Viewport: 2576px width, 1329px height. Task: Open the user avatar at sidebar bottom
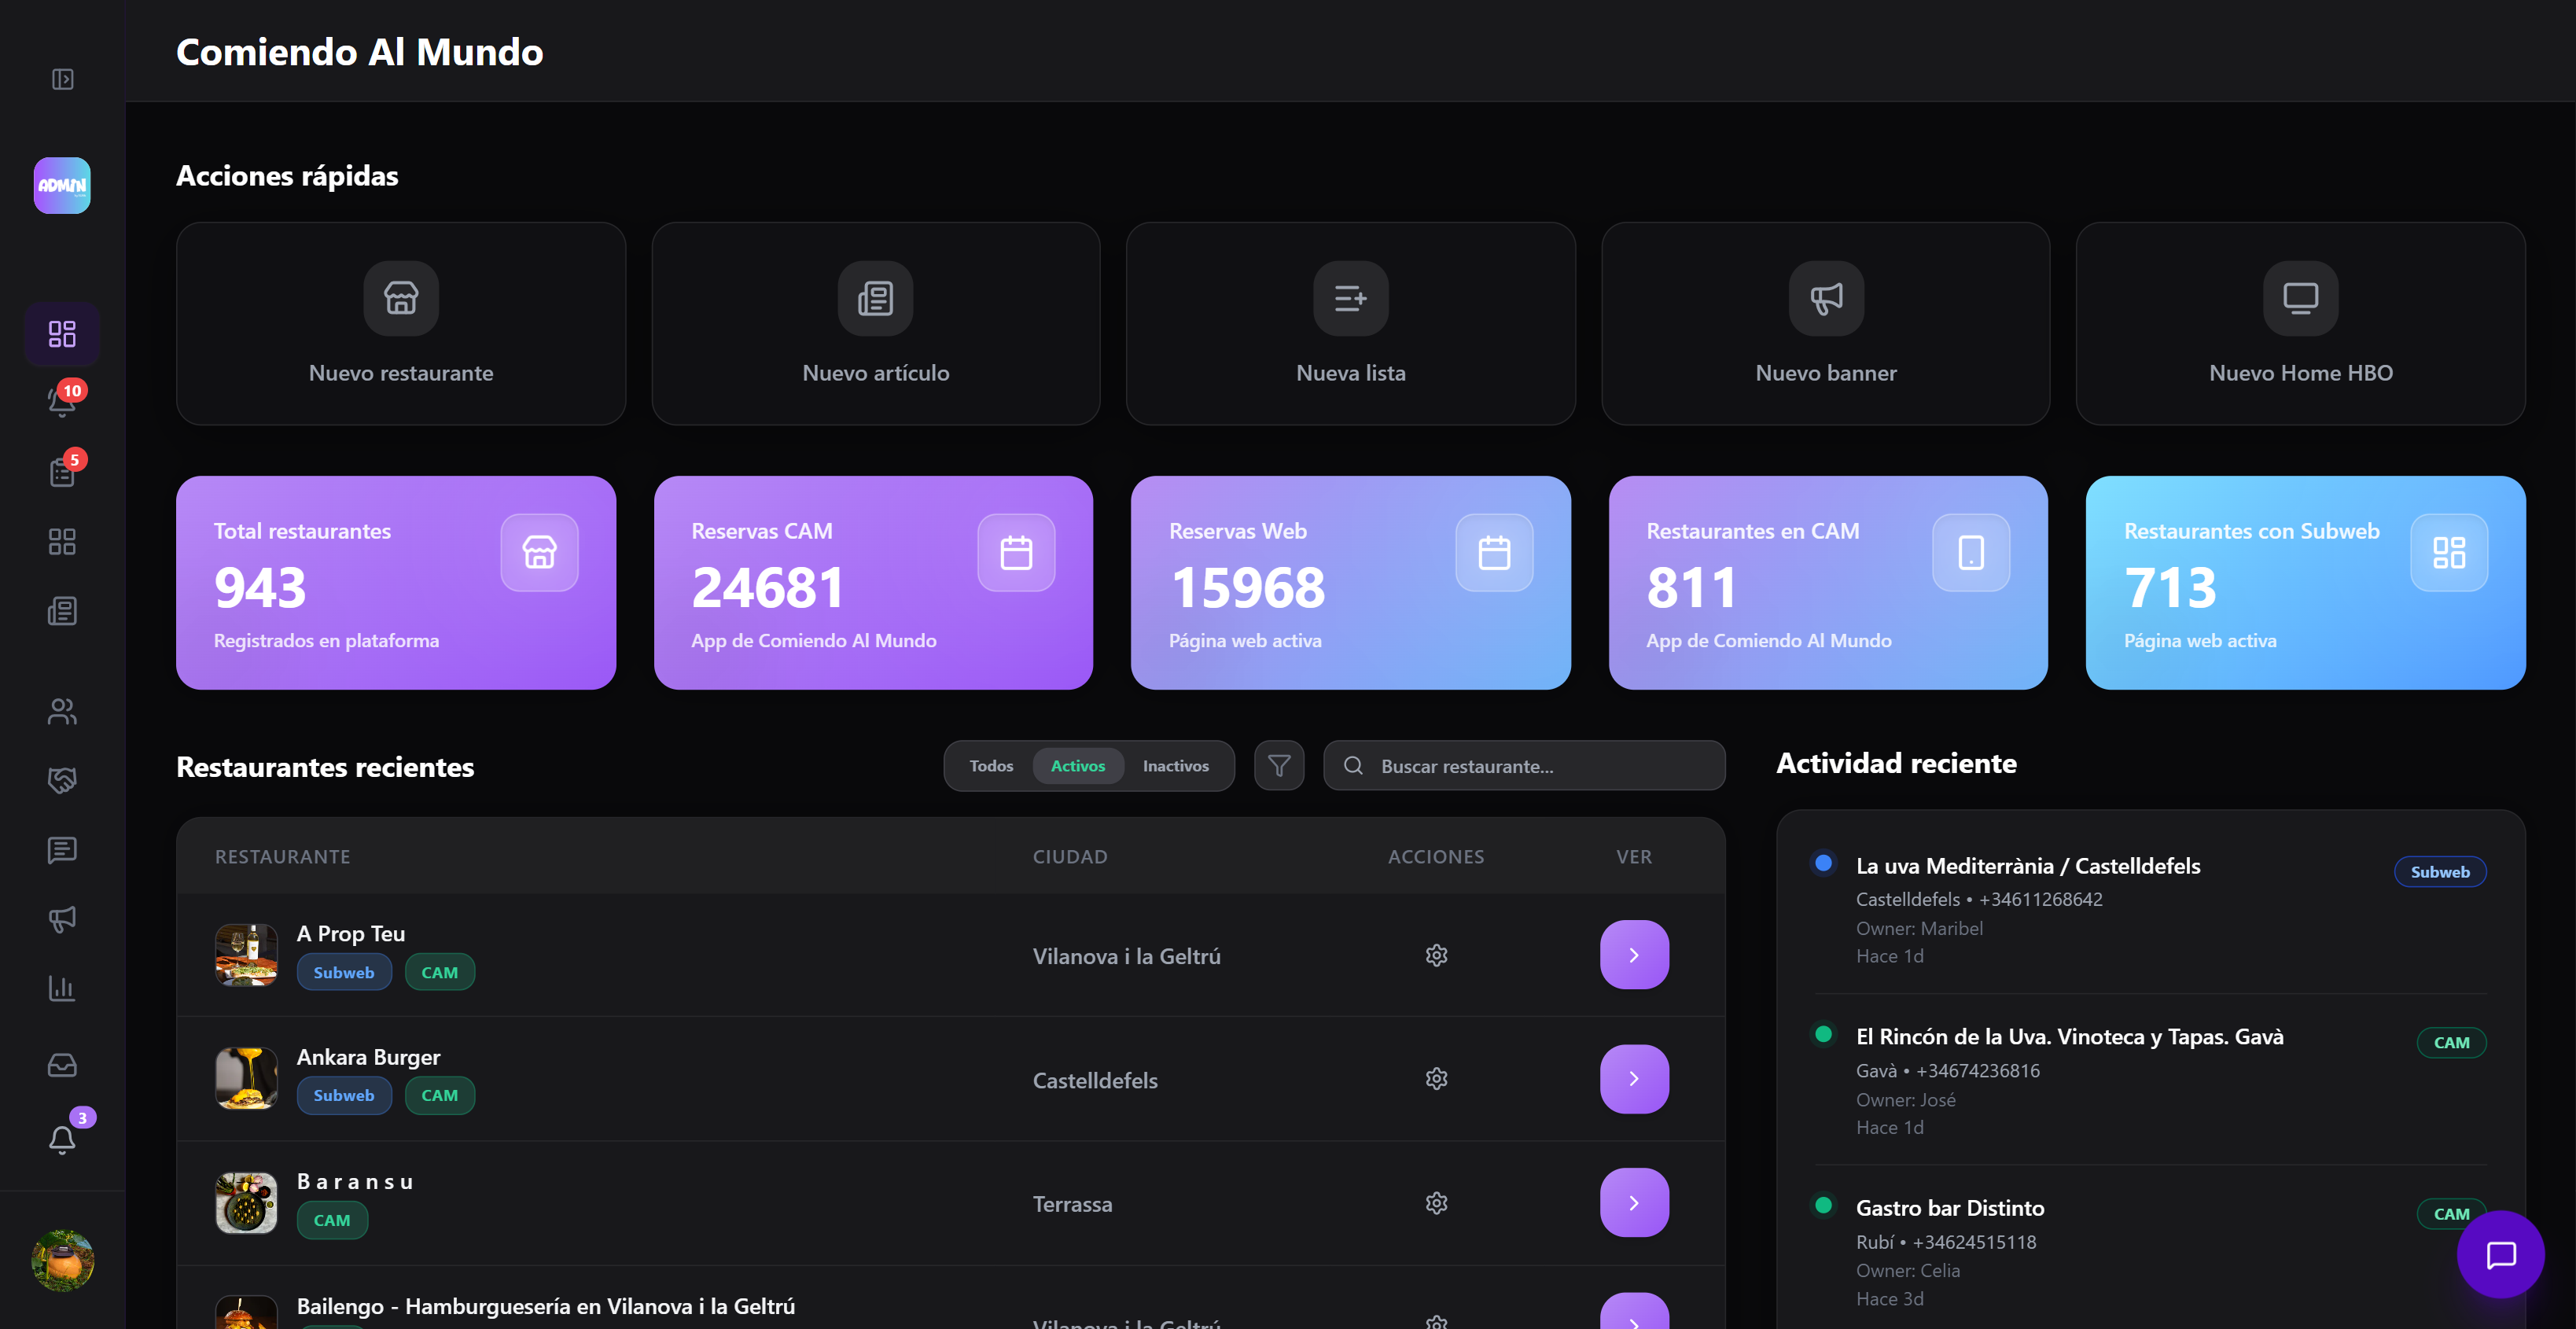(x=62, y=1260)
